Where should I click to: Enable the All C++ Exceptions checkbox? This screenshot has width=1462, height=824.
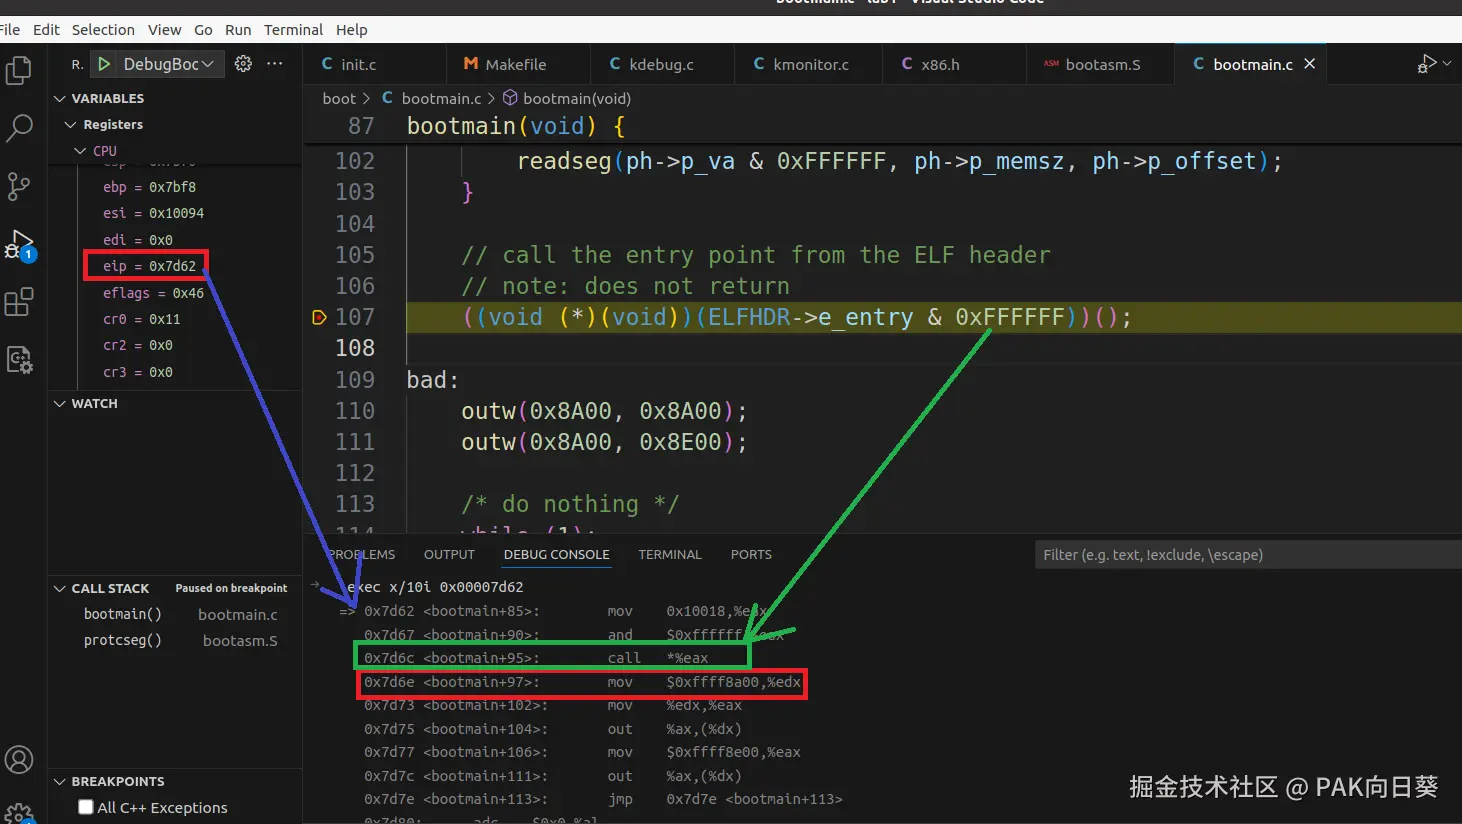pos(86,807)
